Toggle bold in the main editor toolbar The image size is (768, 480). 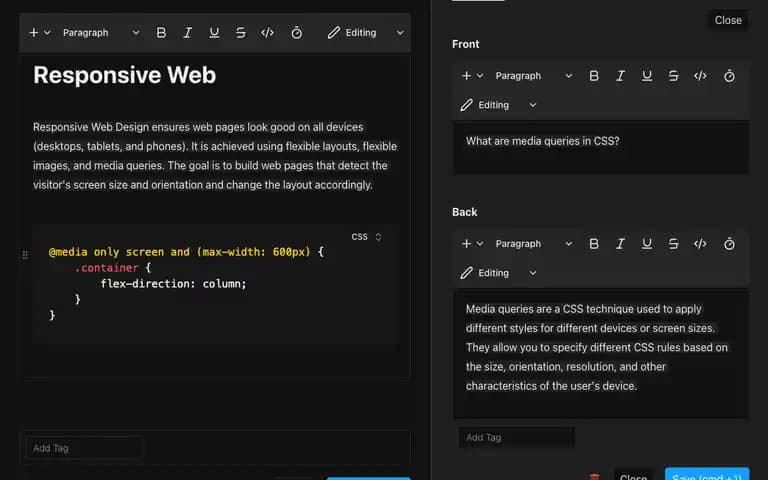pyautogui.click(x=161, y=33)
